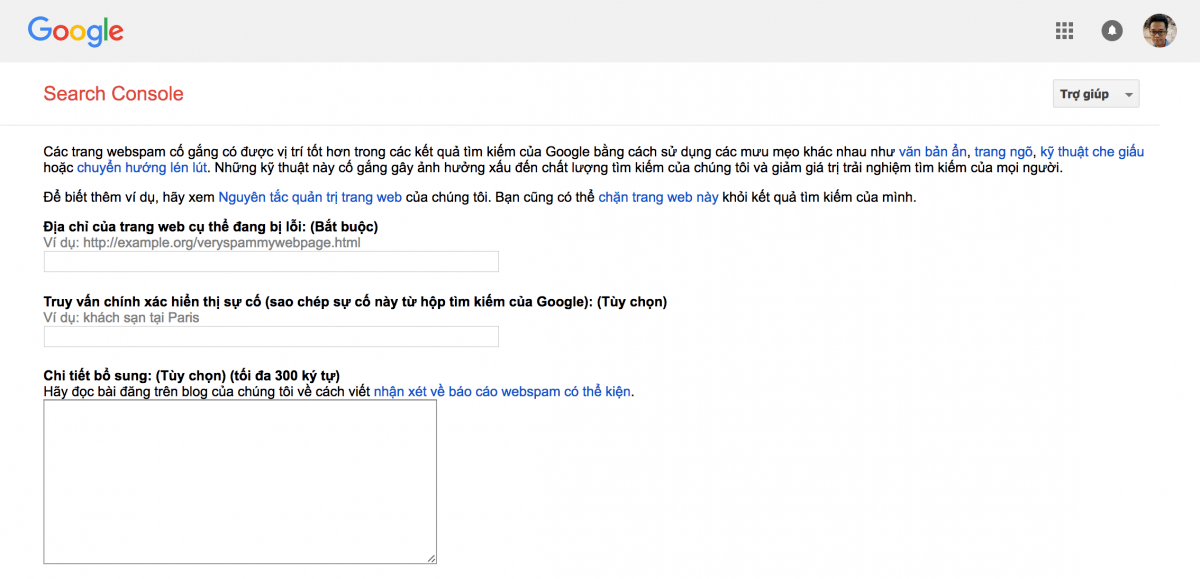Open the kỹ thuật che giấu link
The height and width of the screenshot is (579, 1200).
pyautogui.click(x=1092, y=152)
